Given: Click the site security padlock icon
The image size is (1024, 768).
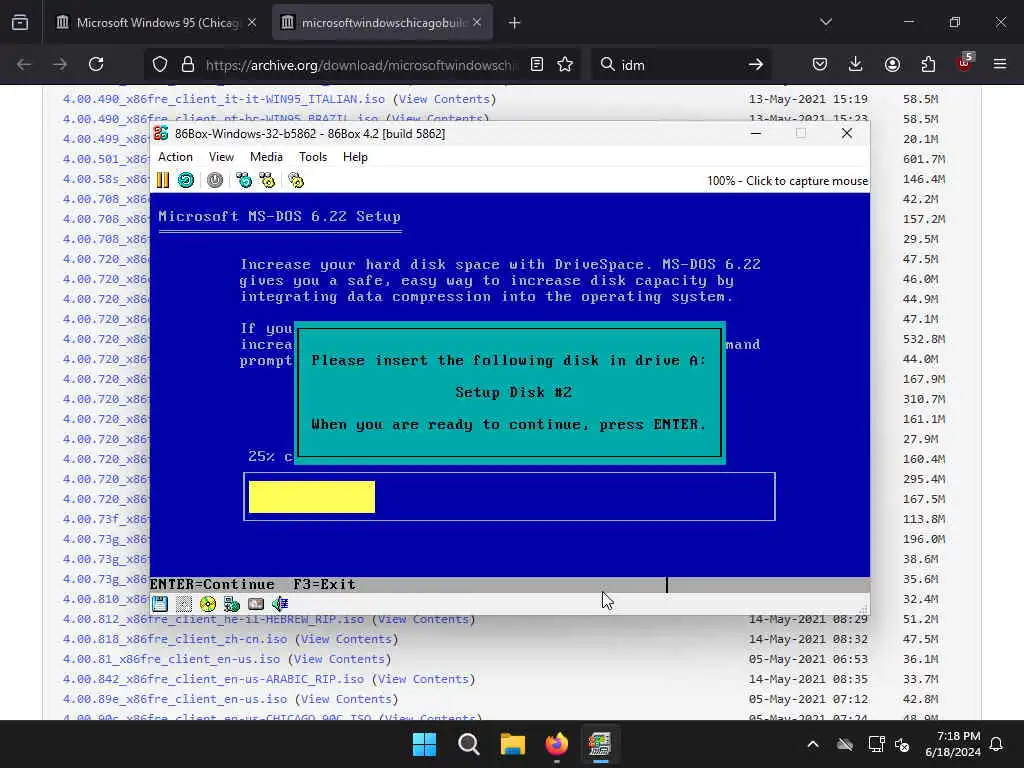Looking at the screenshot, I should 188,64.
